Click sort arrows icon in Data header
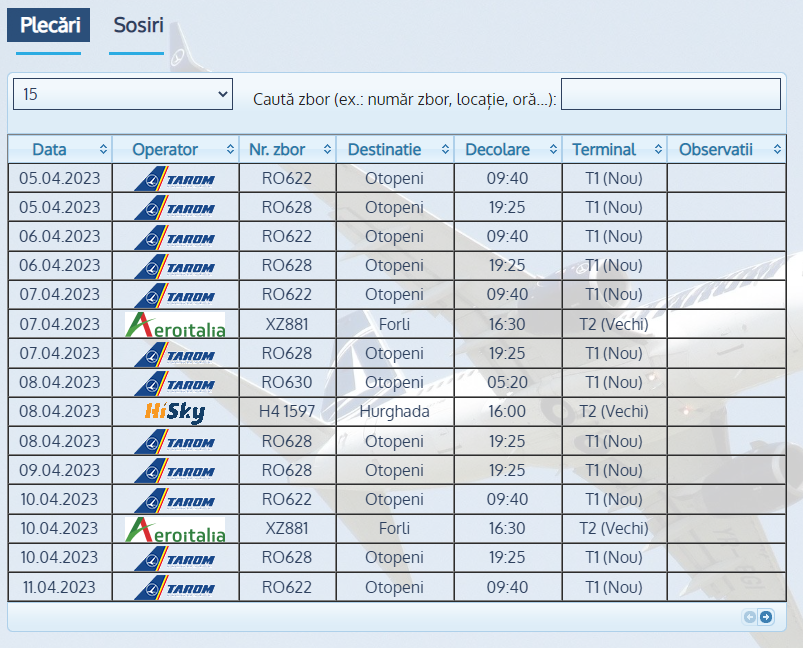This screenshot has width=803, height=648. coord(103,150)
